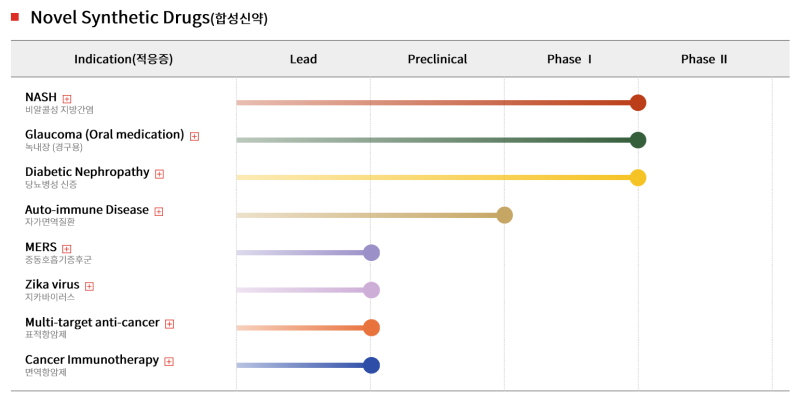Click the Zika virus indication label

click(53, 285)
